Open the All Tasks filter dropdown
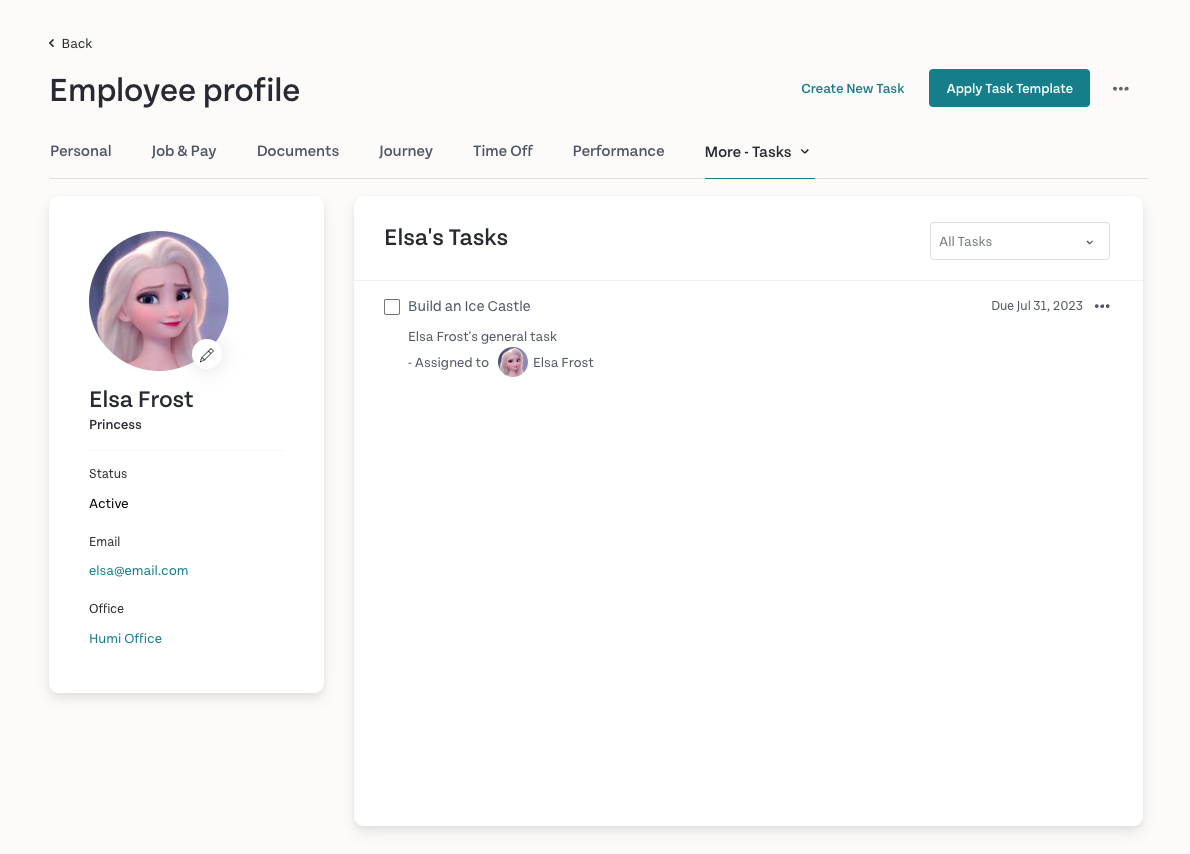Screen dimensions: 1190x854 [x=1019, y=241]
